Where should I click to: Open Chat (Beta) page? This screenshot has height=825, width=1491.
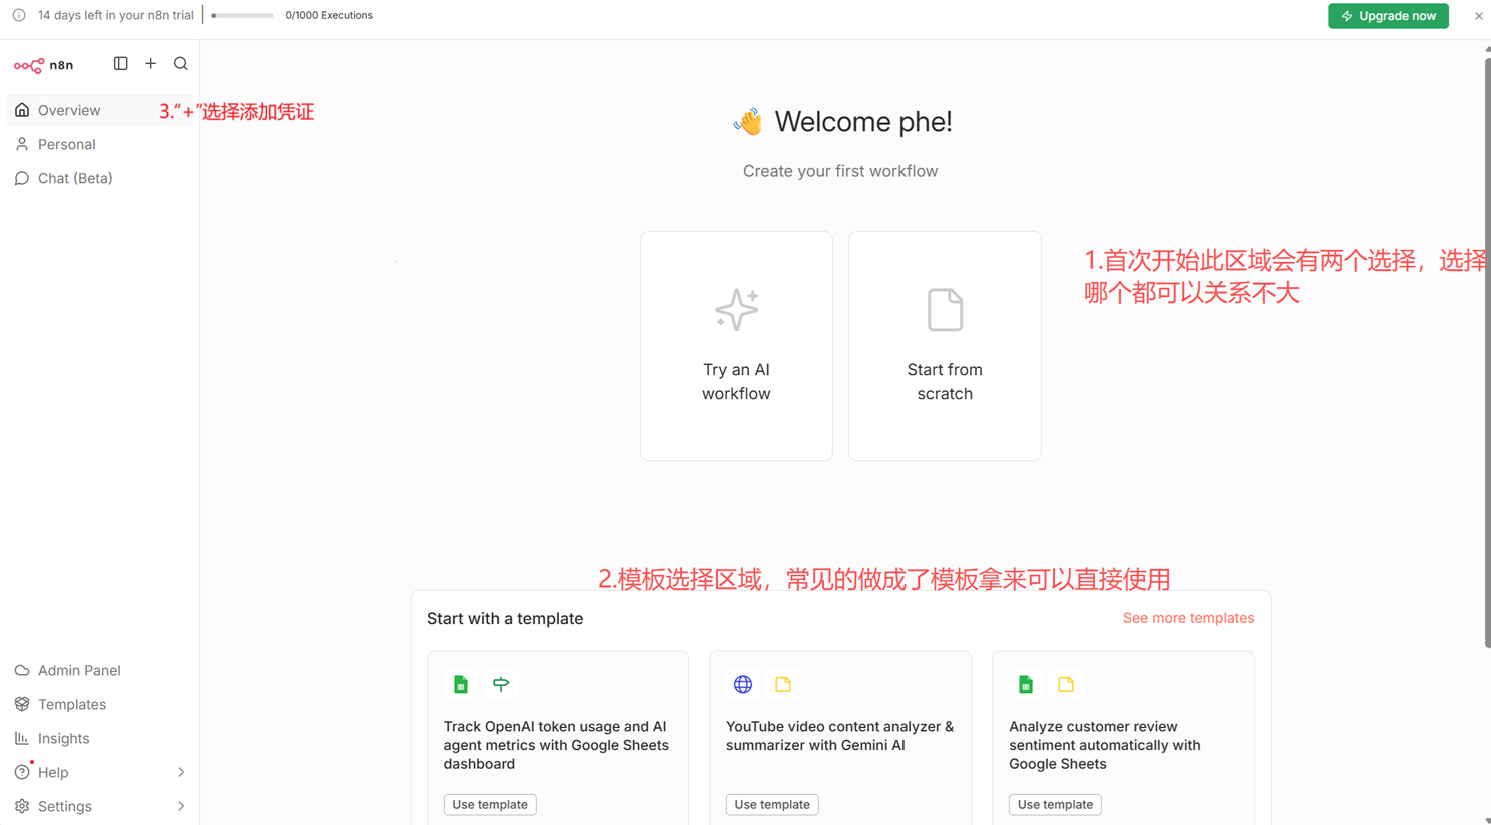(99, 178)
